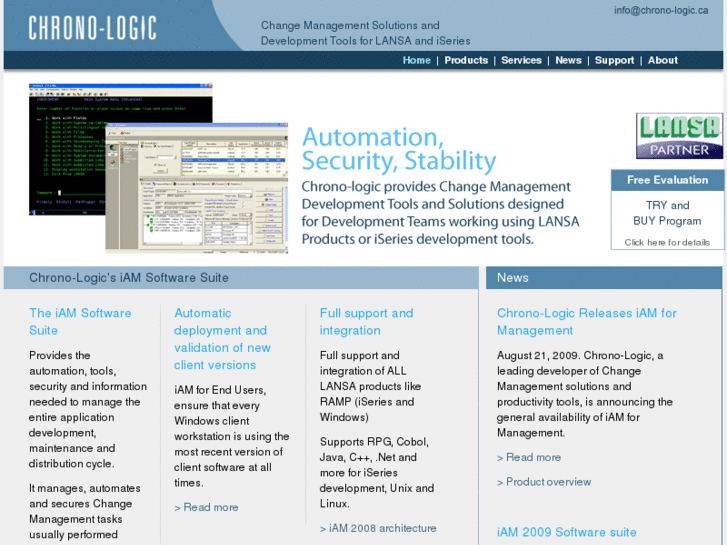Open the iAM 2008 architecture link
The image size is (727, 545).
(x=378, y=528)
